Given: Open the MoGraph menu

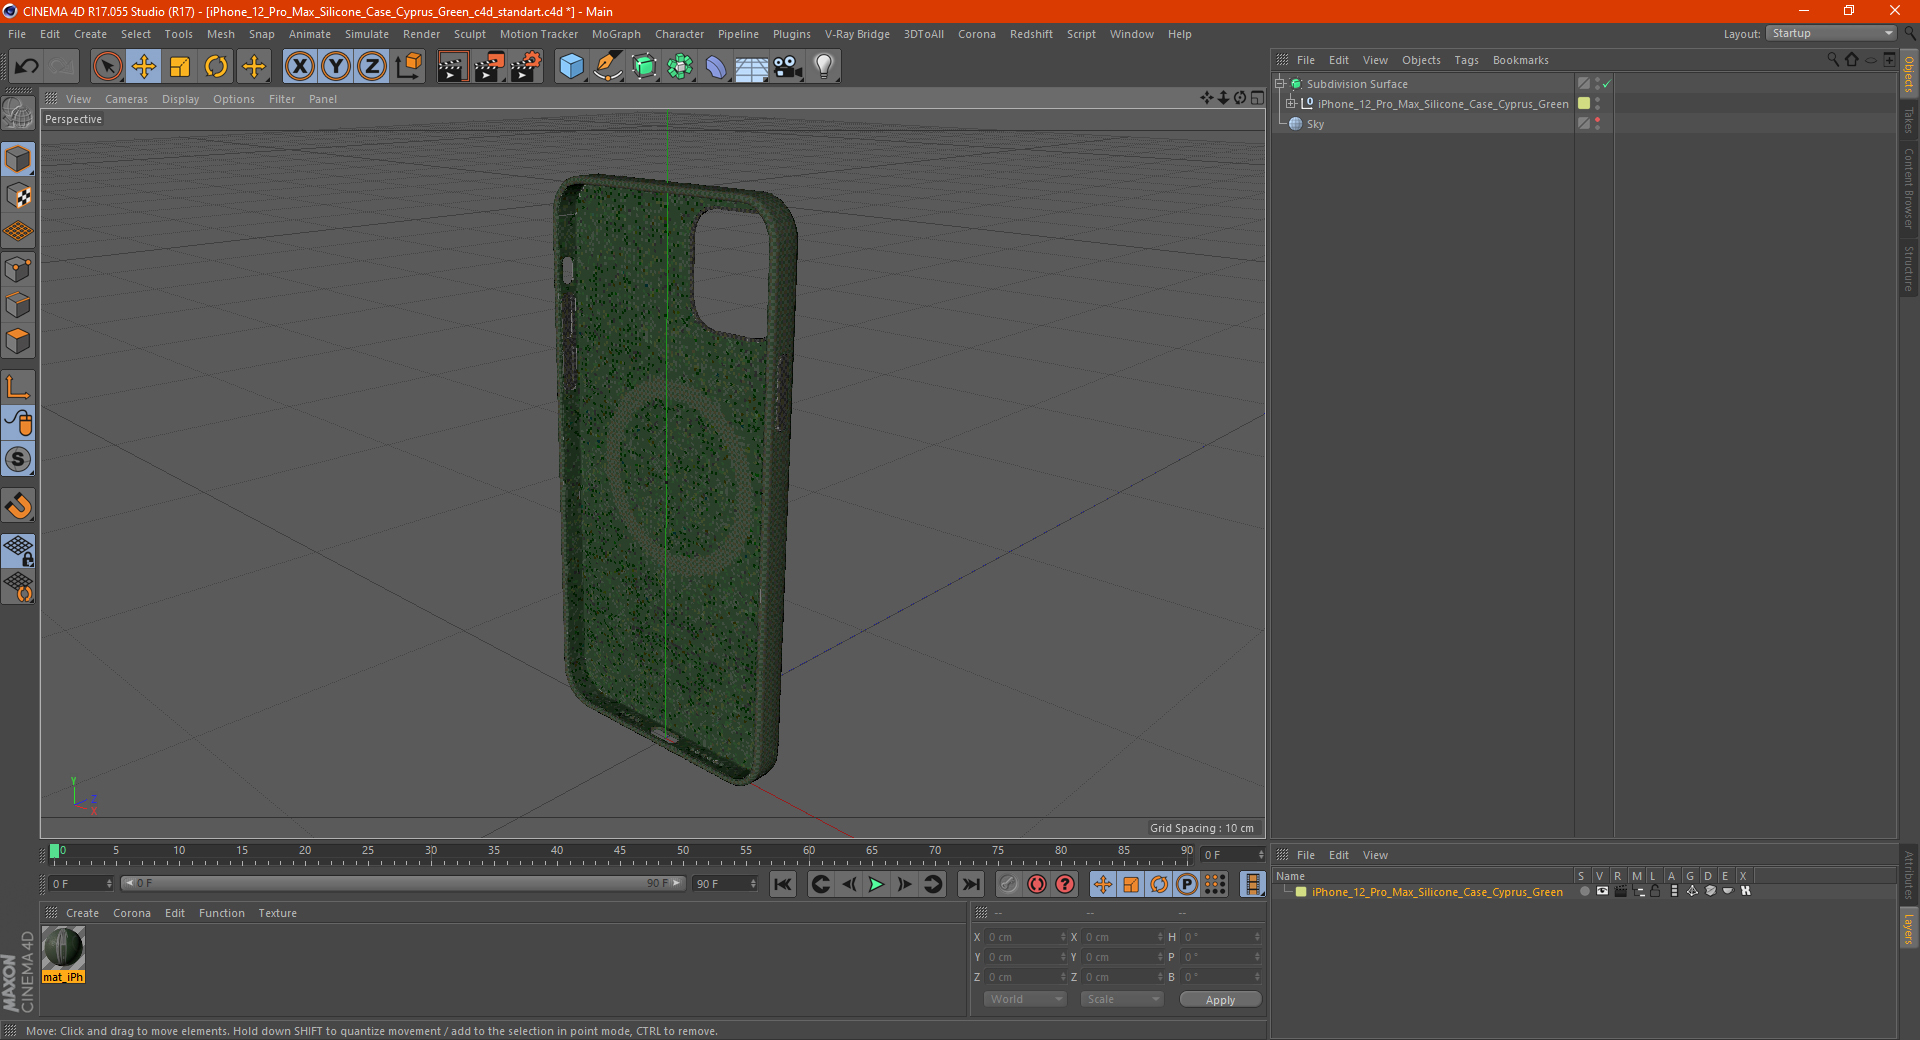Looking at the screenshot, I should pyautogui.click(x=616, y=34).
